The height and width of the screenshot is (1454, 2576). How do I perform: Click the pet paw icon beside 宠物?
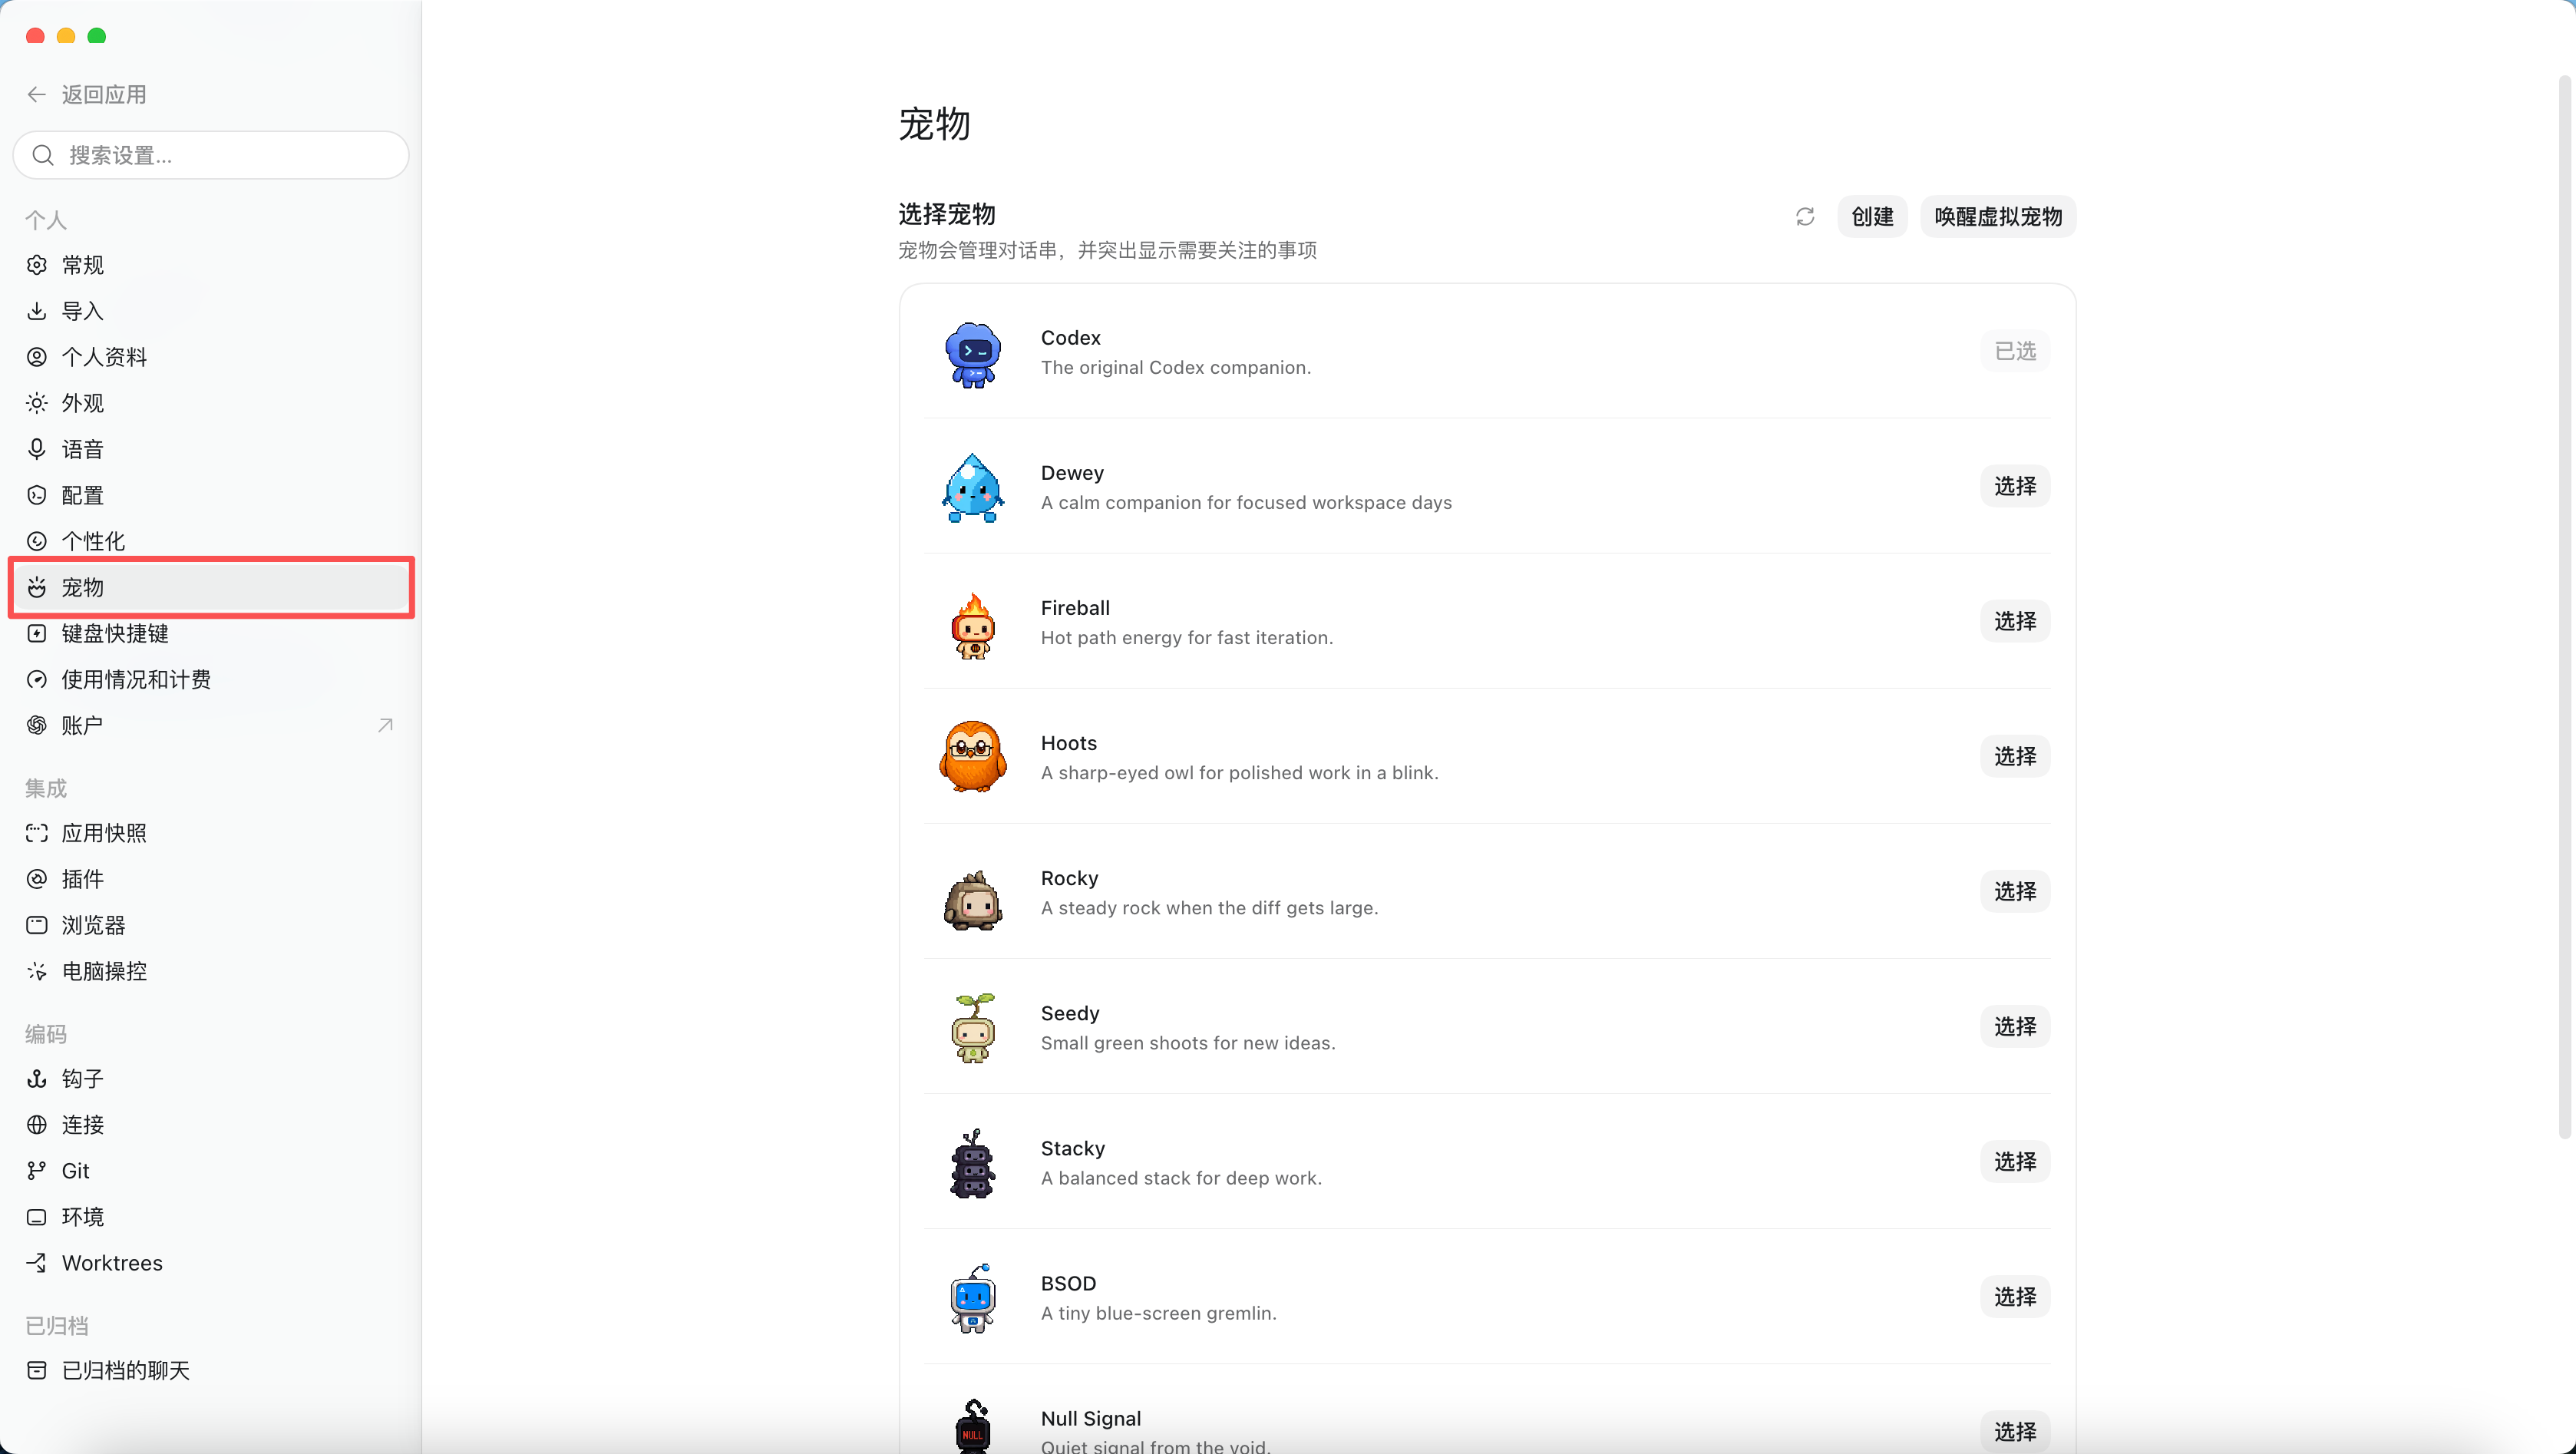click(37, 587)
